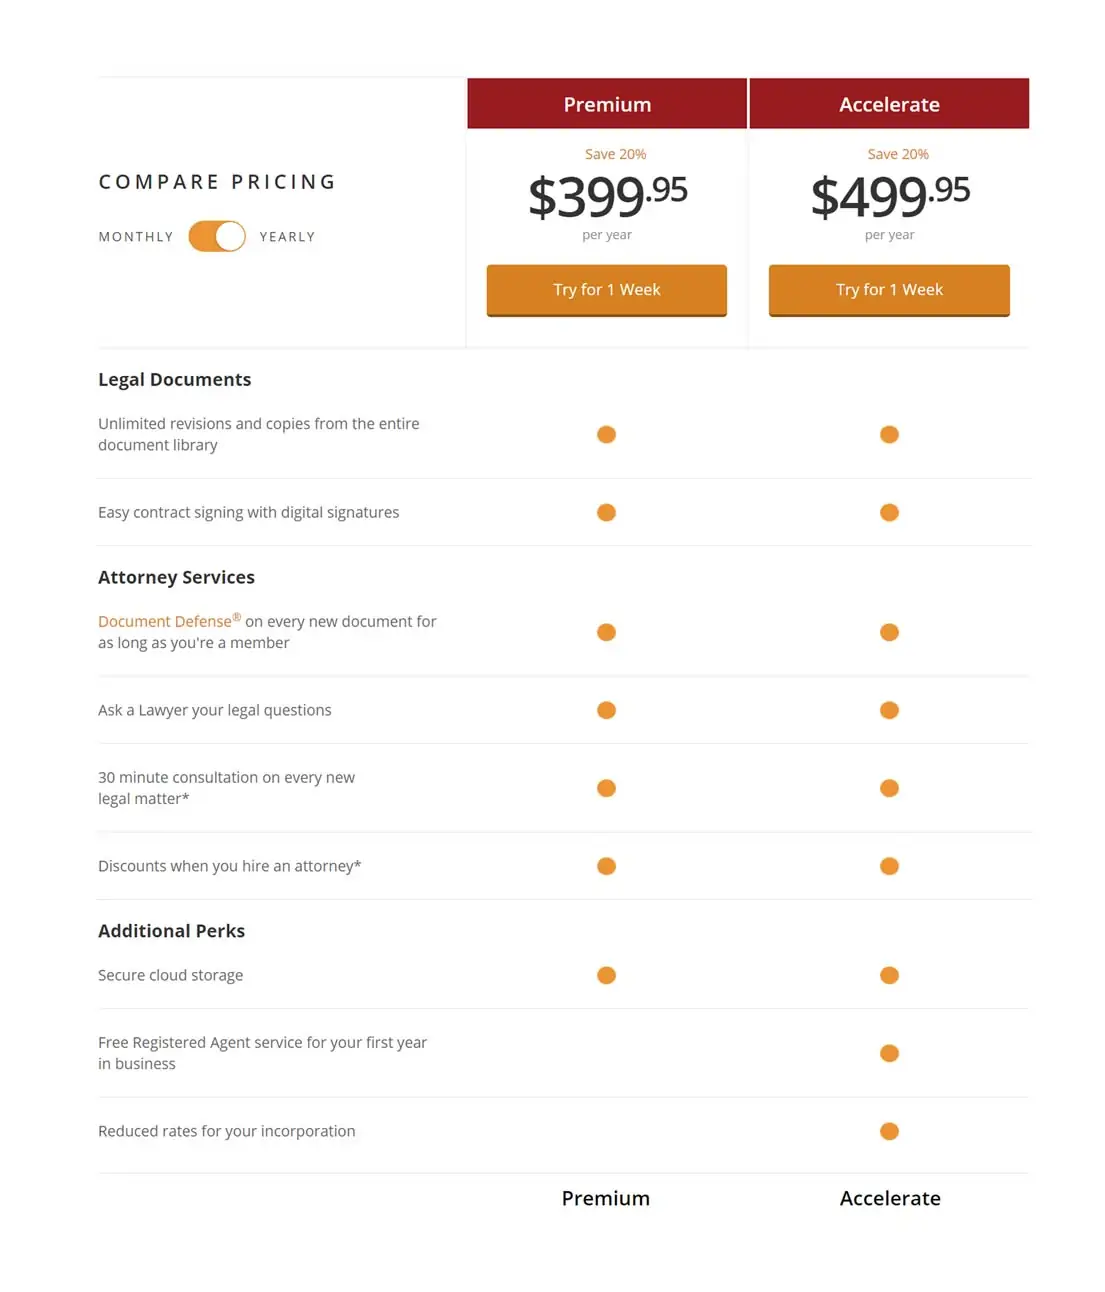Click Accelerate dot for 30 minute consultation
1105x1292 pixels.
tap(889, 788)
